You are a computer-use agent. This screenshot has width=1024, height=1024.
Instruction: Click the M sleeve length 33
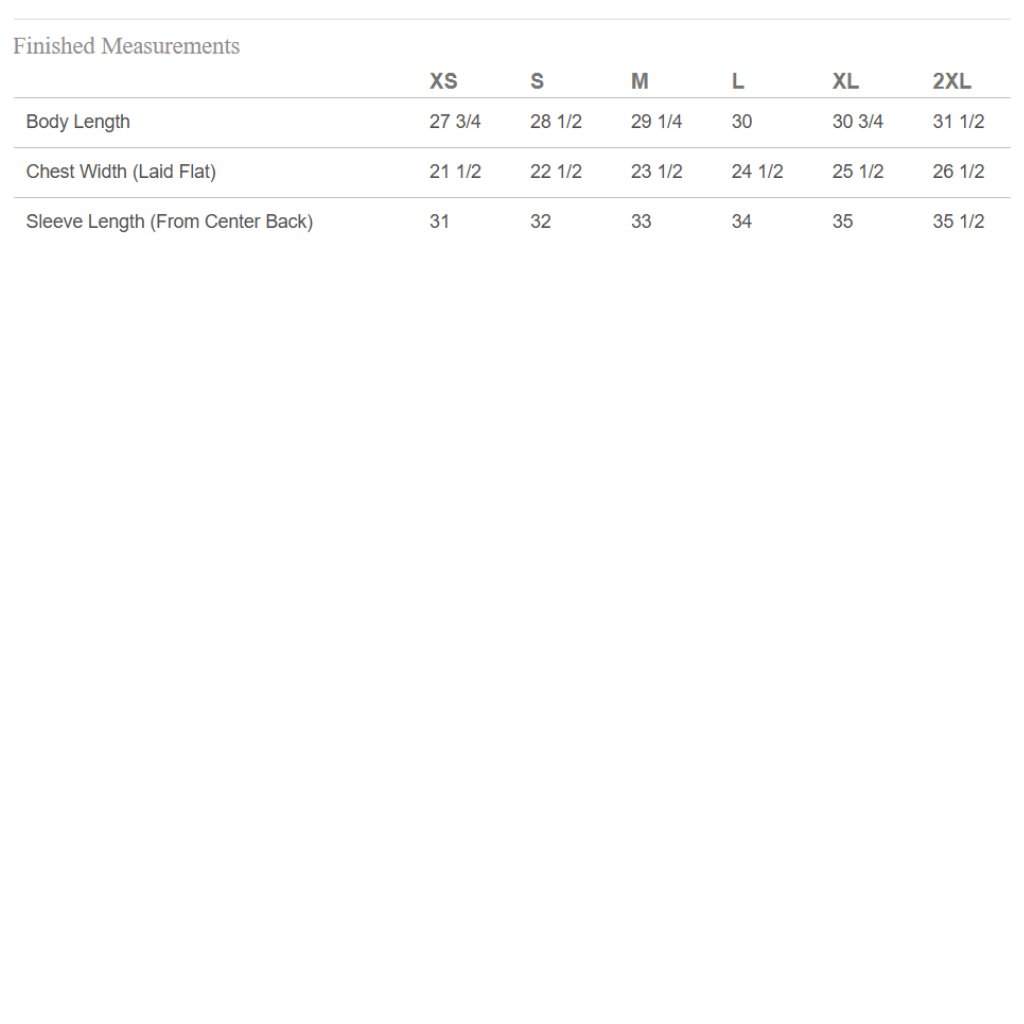[x=641, y=221]
